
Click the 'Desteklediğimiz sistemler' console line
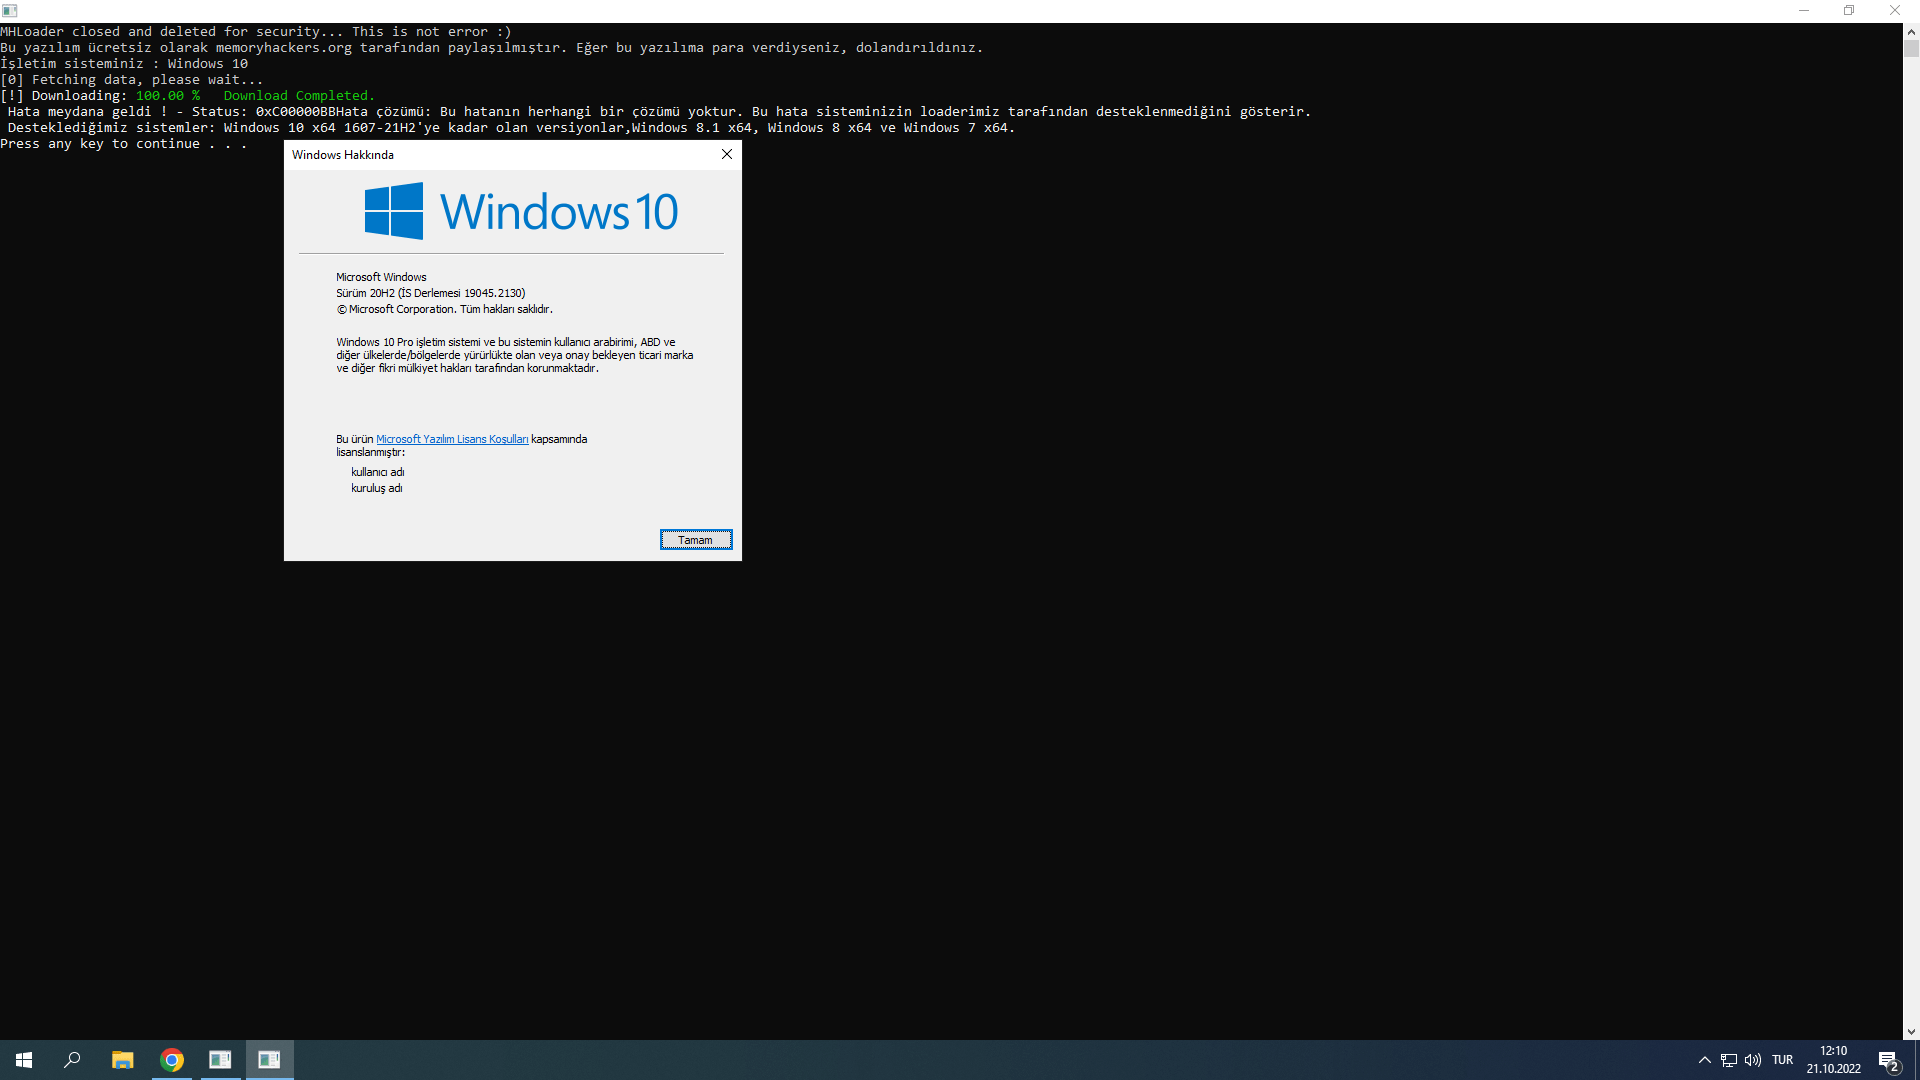tap(512, 128)
